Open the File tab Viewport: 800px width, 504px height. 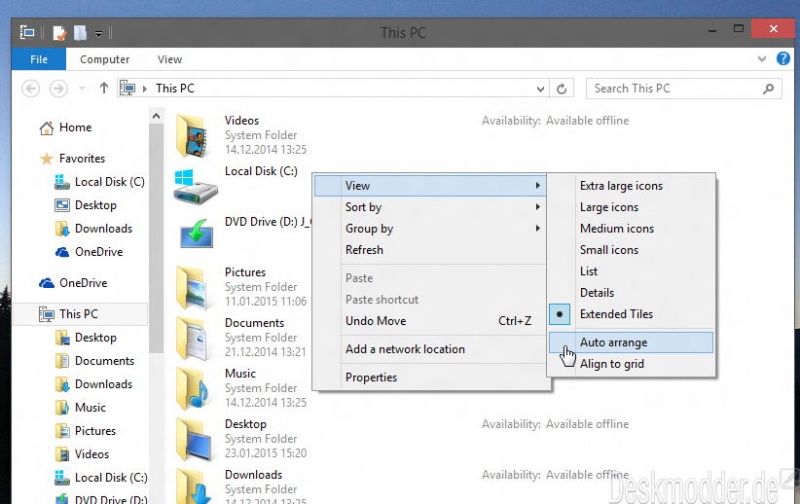(39, 59)
